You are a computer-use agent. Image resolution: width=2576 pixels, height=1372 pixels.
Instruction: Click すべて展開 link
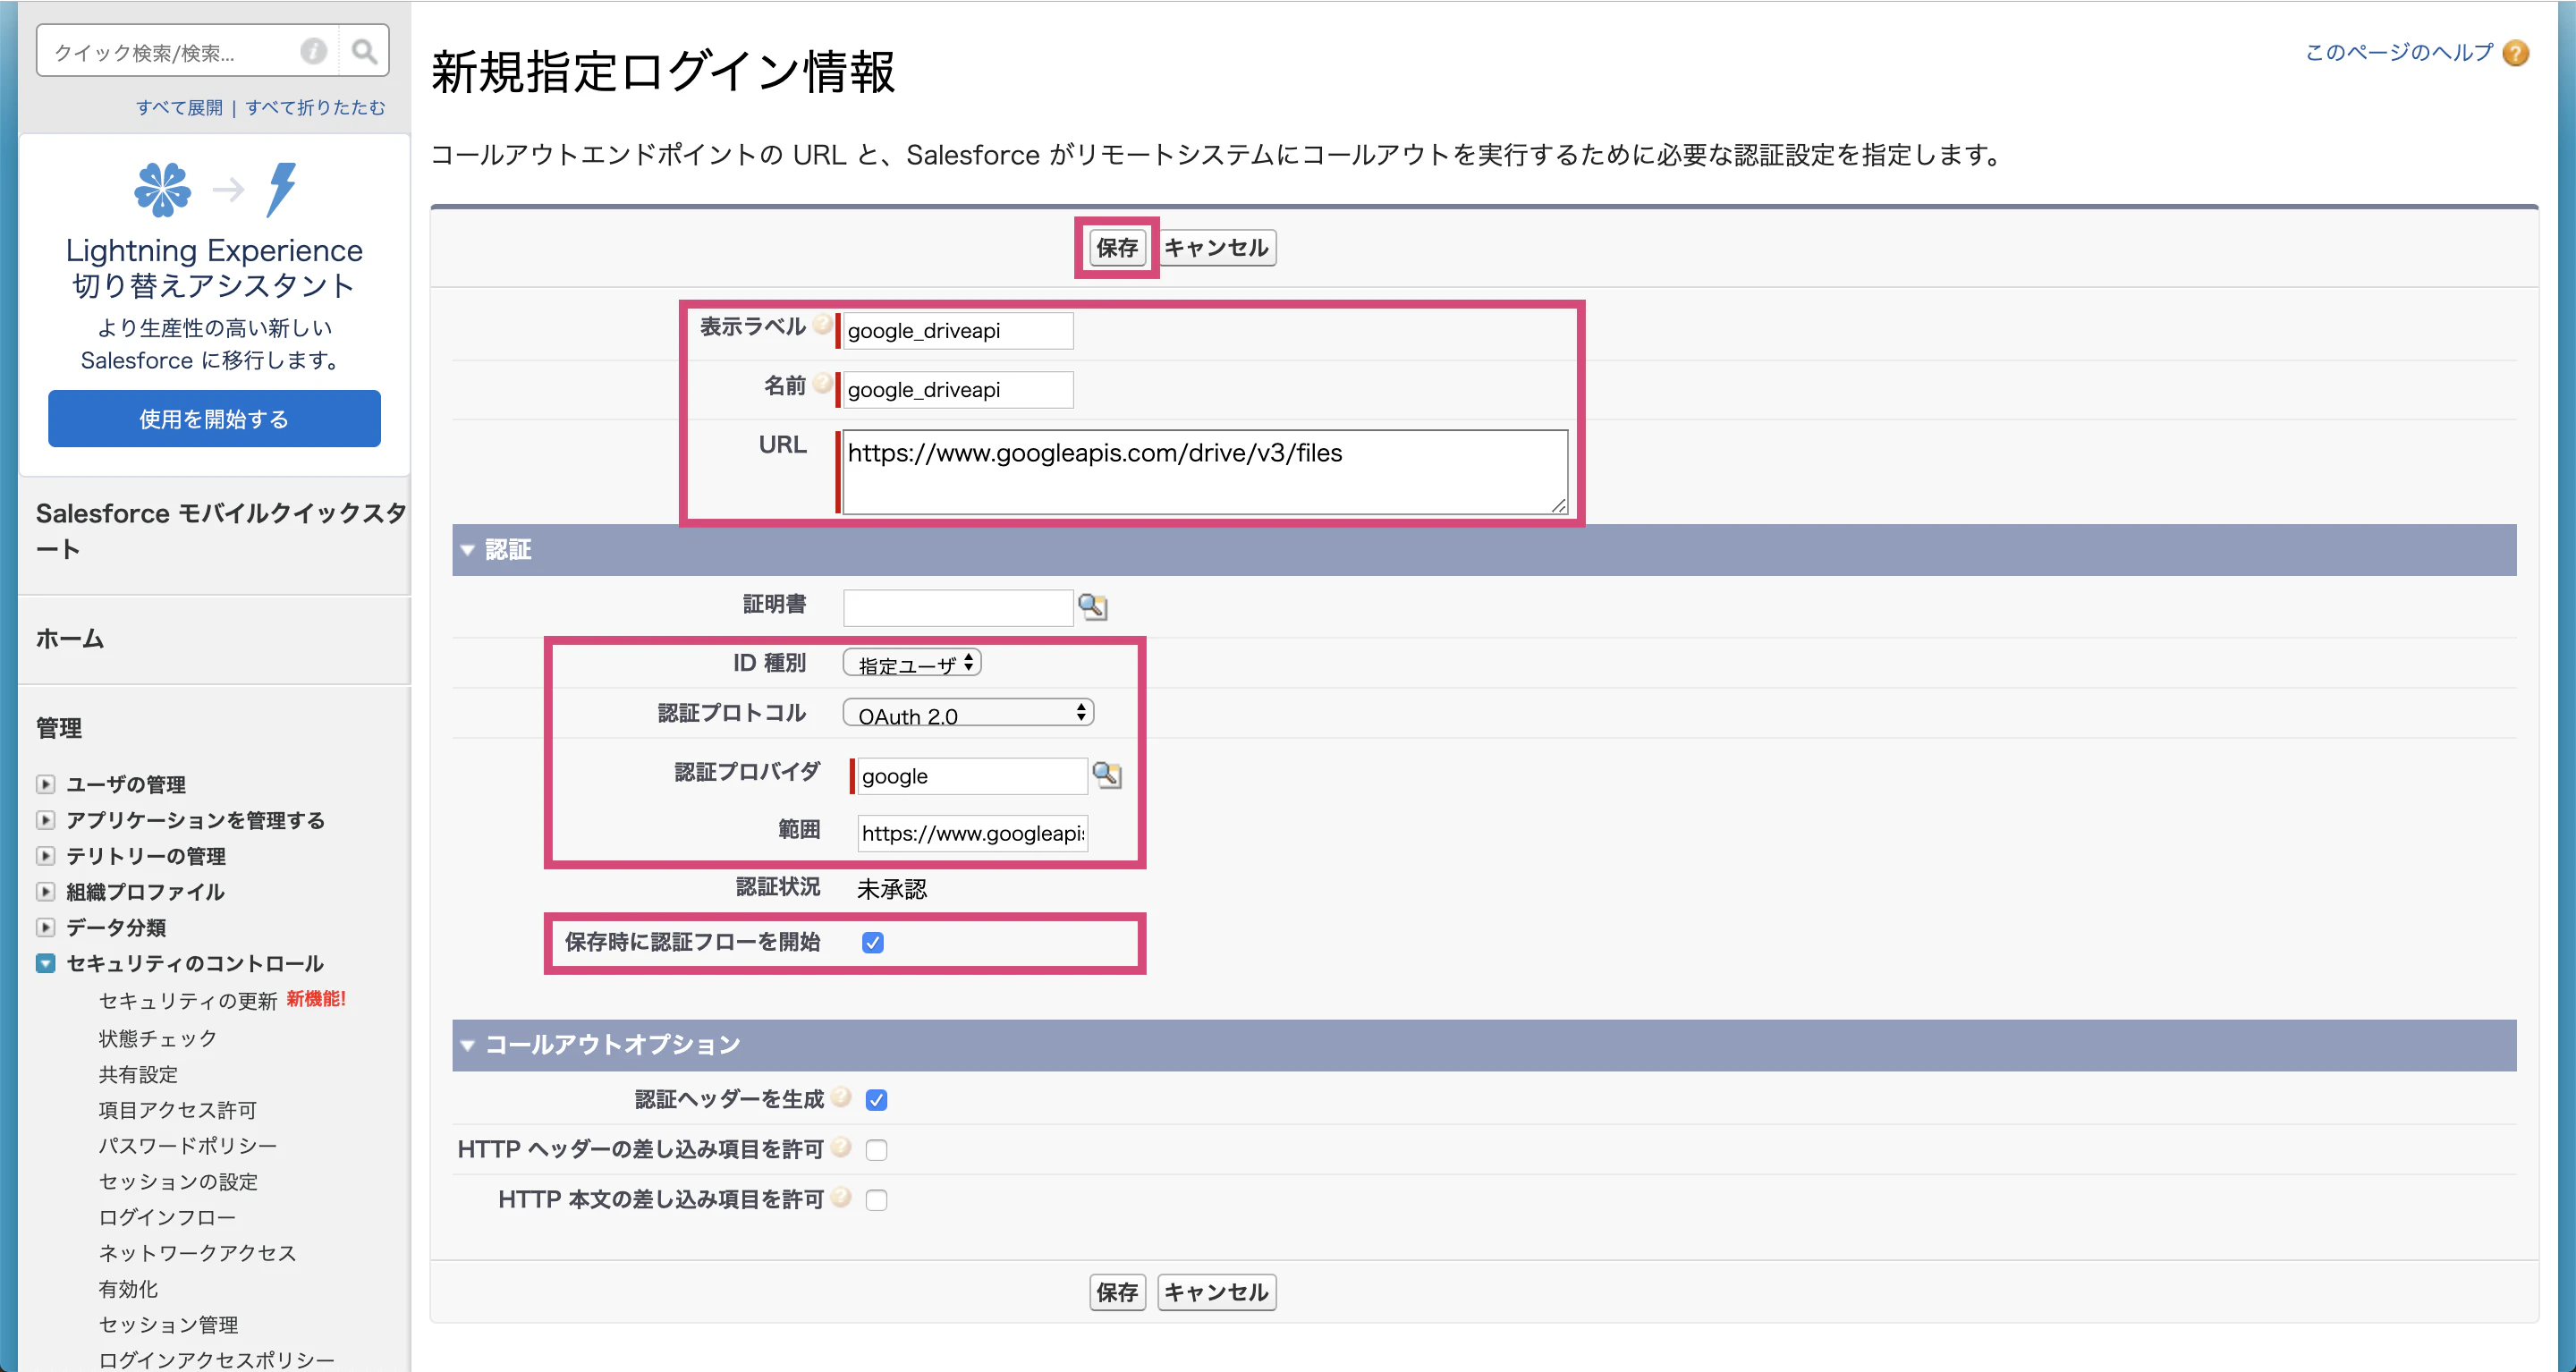[x=179, y=107]
